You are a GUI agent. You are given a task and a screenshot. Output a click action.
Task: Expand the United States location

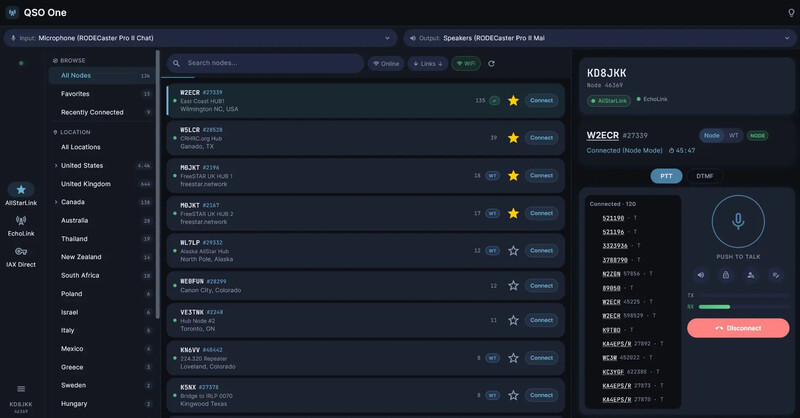click(56, 165)
